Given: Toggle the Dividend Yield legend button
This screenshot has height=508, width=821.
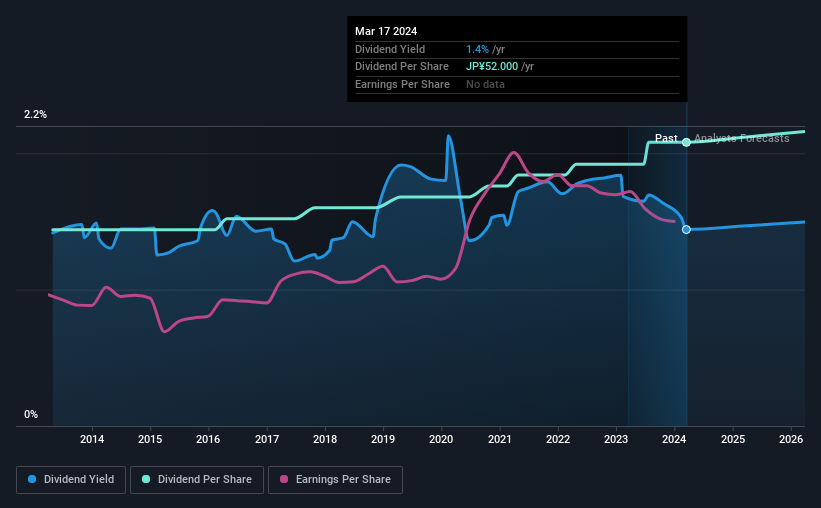Looking at the screenshot, I should pos(71,479).
